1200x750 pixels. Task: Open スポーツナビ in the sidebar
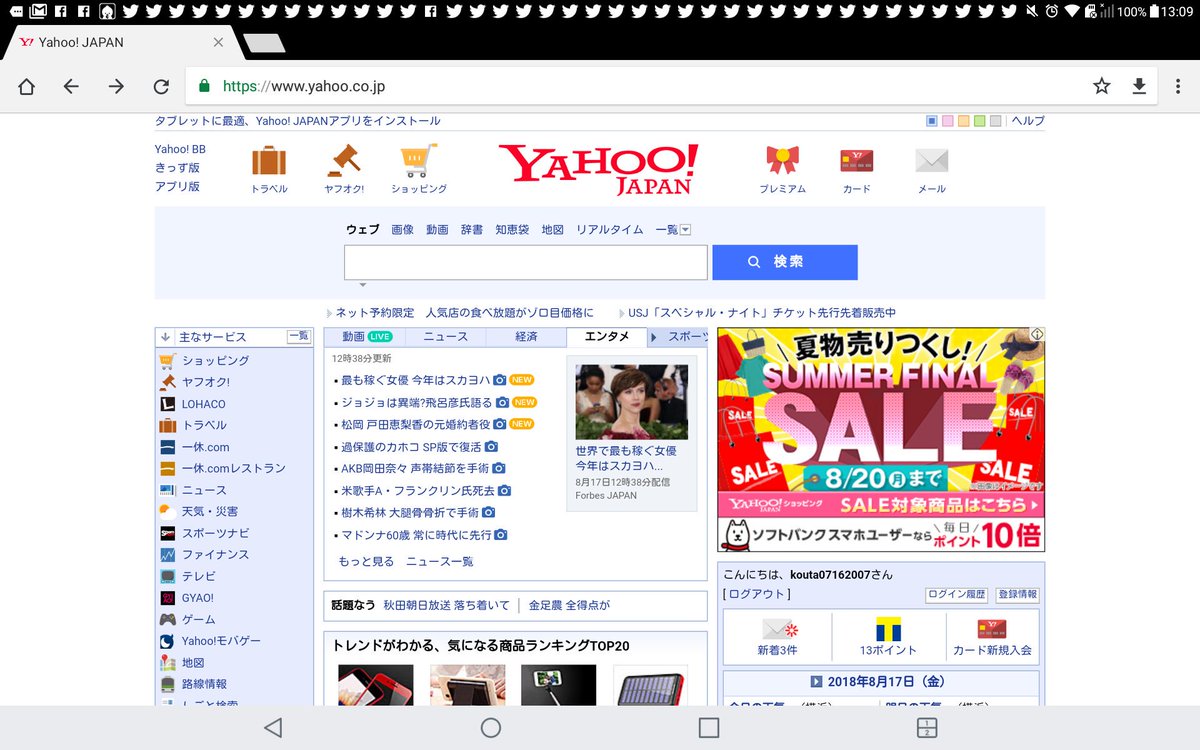tap(216, 533)
